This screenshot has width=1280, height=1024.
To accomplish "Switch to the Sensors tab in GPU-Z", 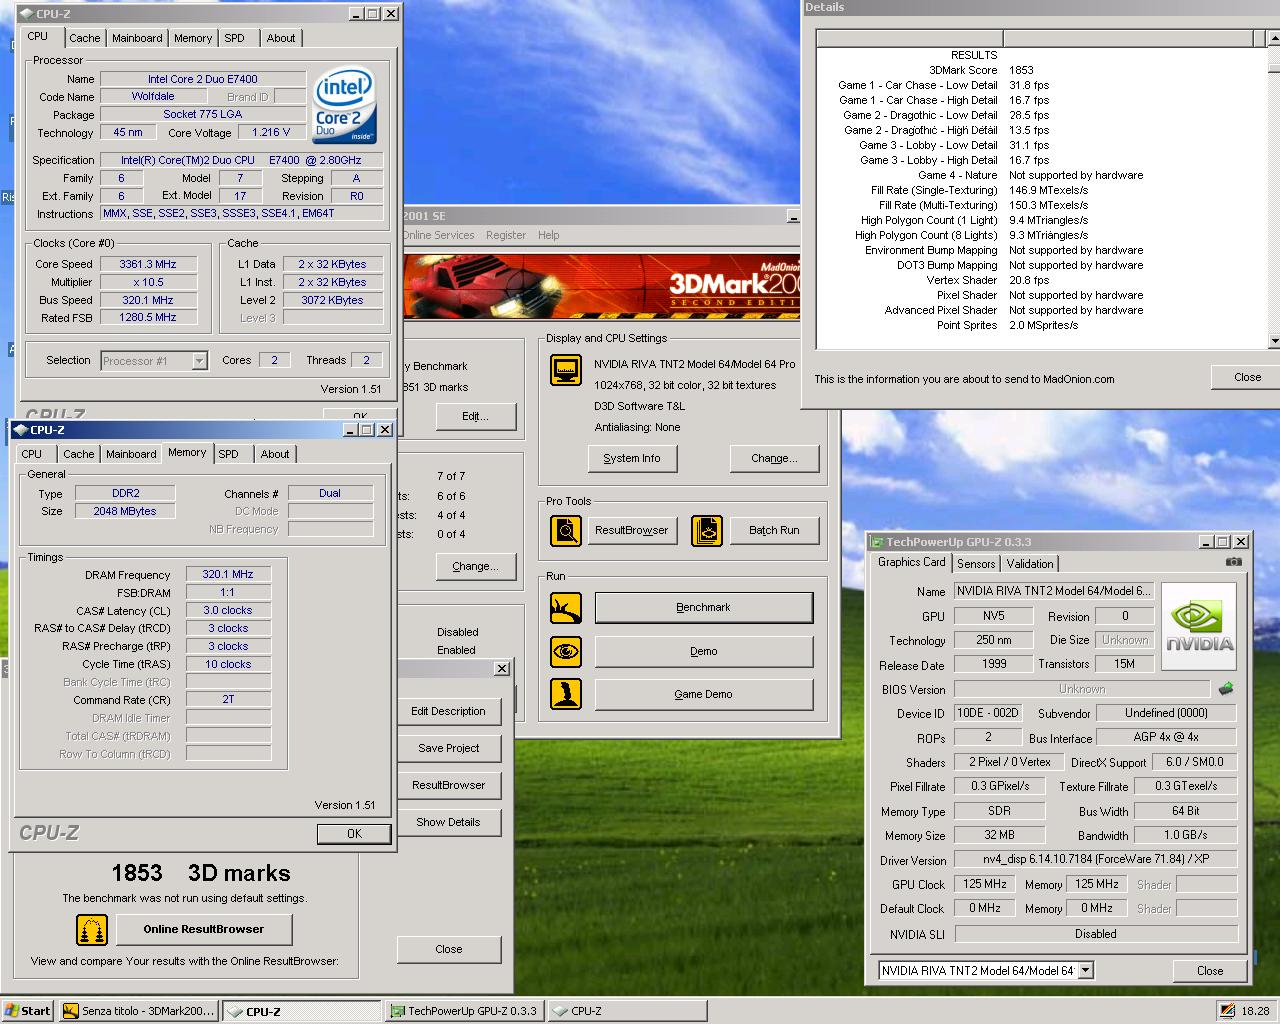I will (x=976, y=564).
